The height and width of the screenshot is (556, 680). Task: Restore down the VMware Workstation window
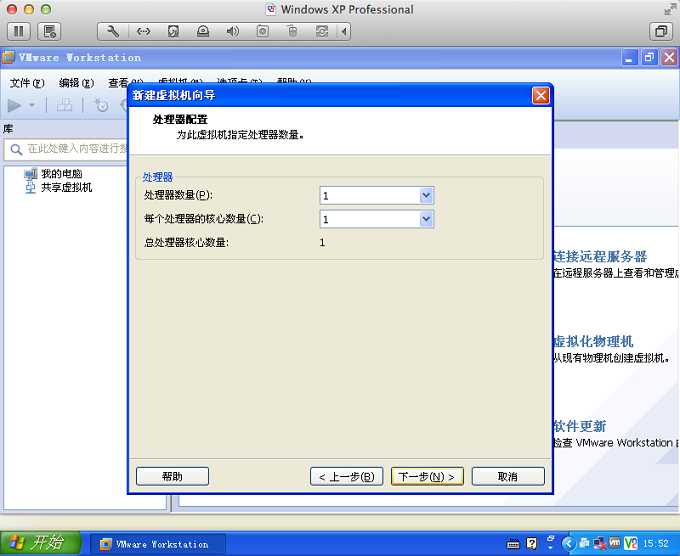tap(649, 57)
